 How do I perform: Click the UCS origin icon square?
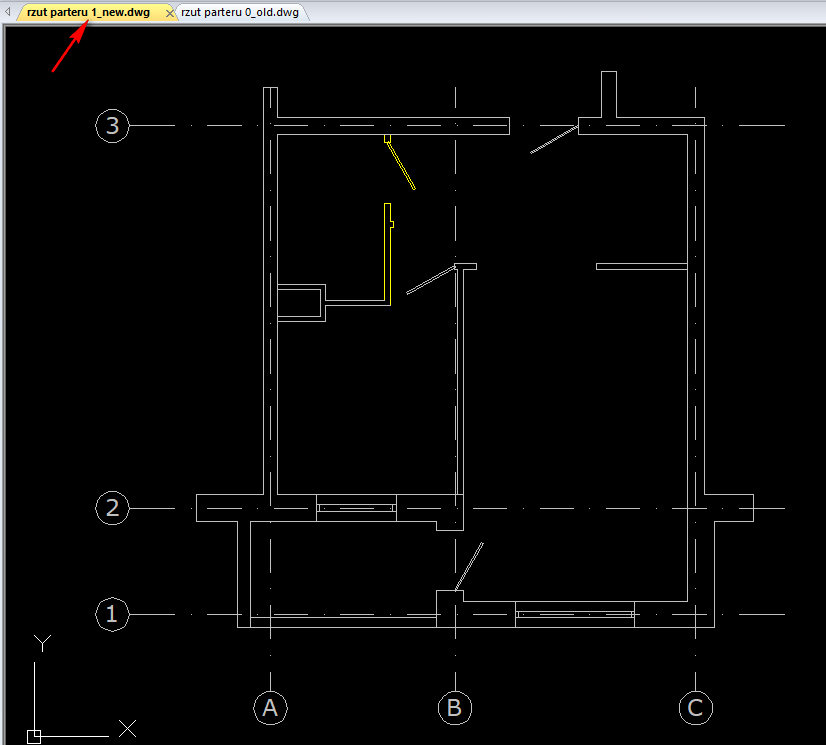pos(34,736)
